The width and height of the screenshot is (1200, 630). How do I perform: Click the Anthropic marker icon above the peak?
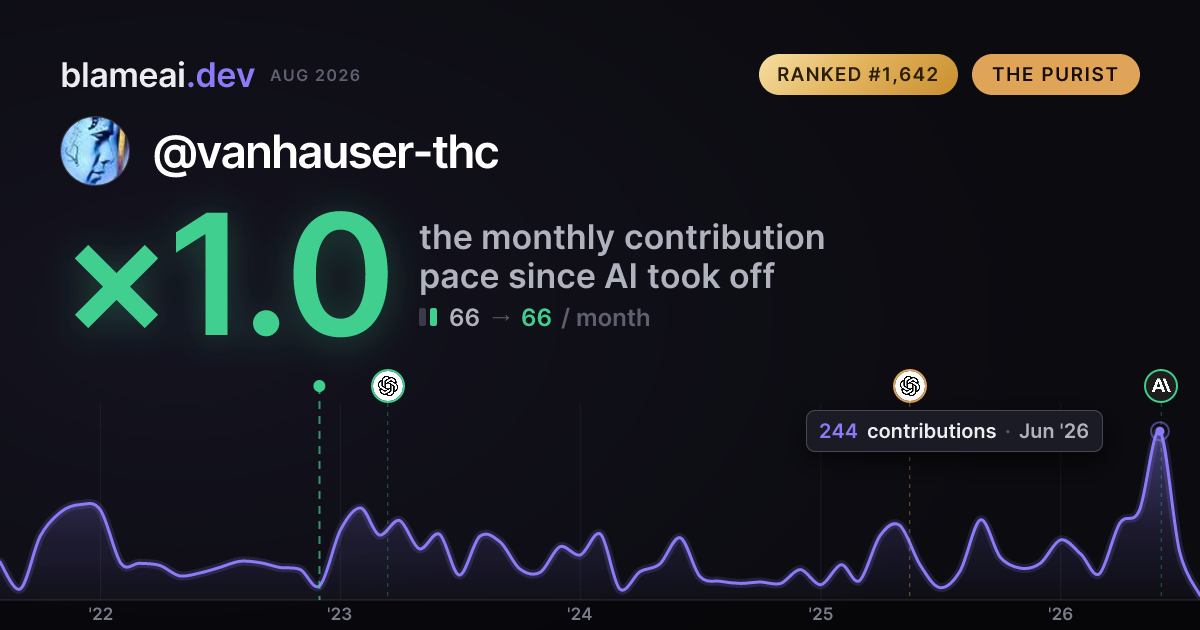pos(1160,385)
